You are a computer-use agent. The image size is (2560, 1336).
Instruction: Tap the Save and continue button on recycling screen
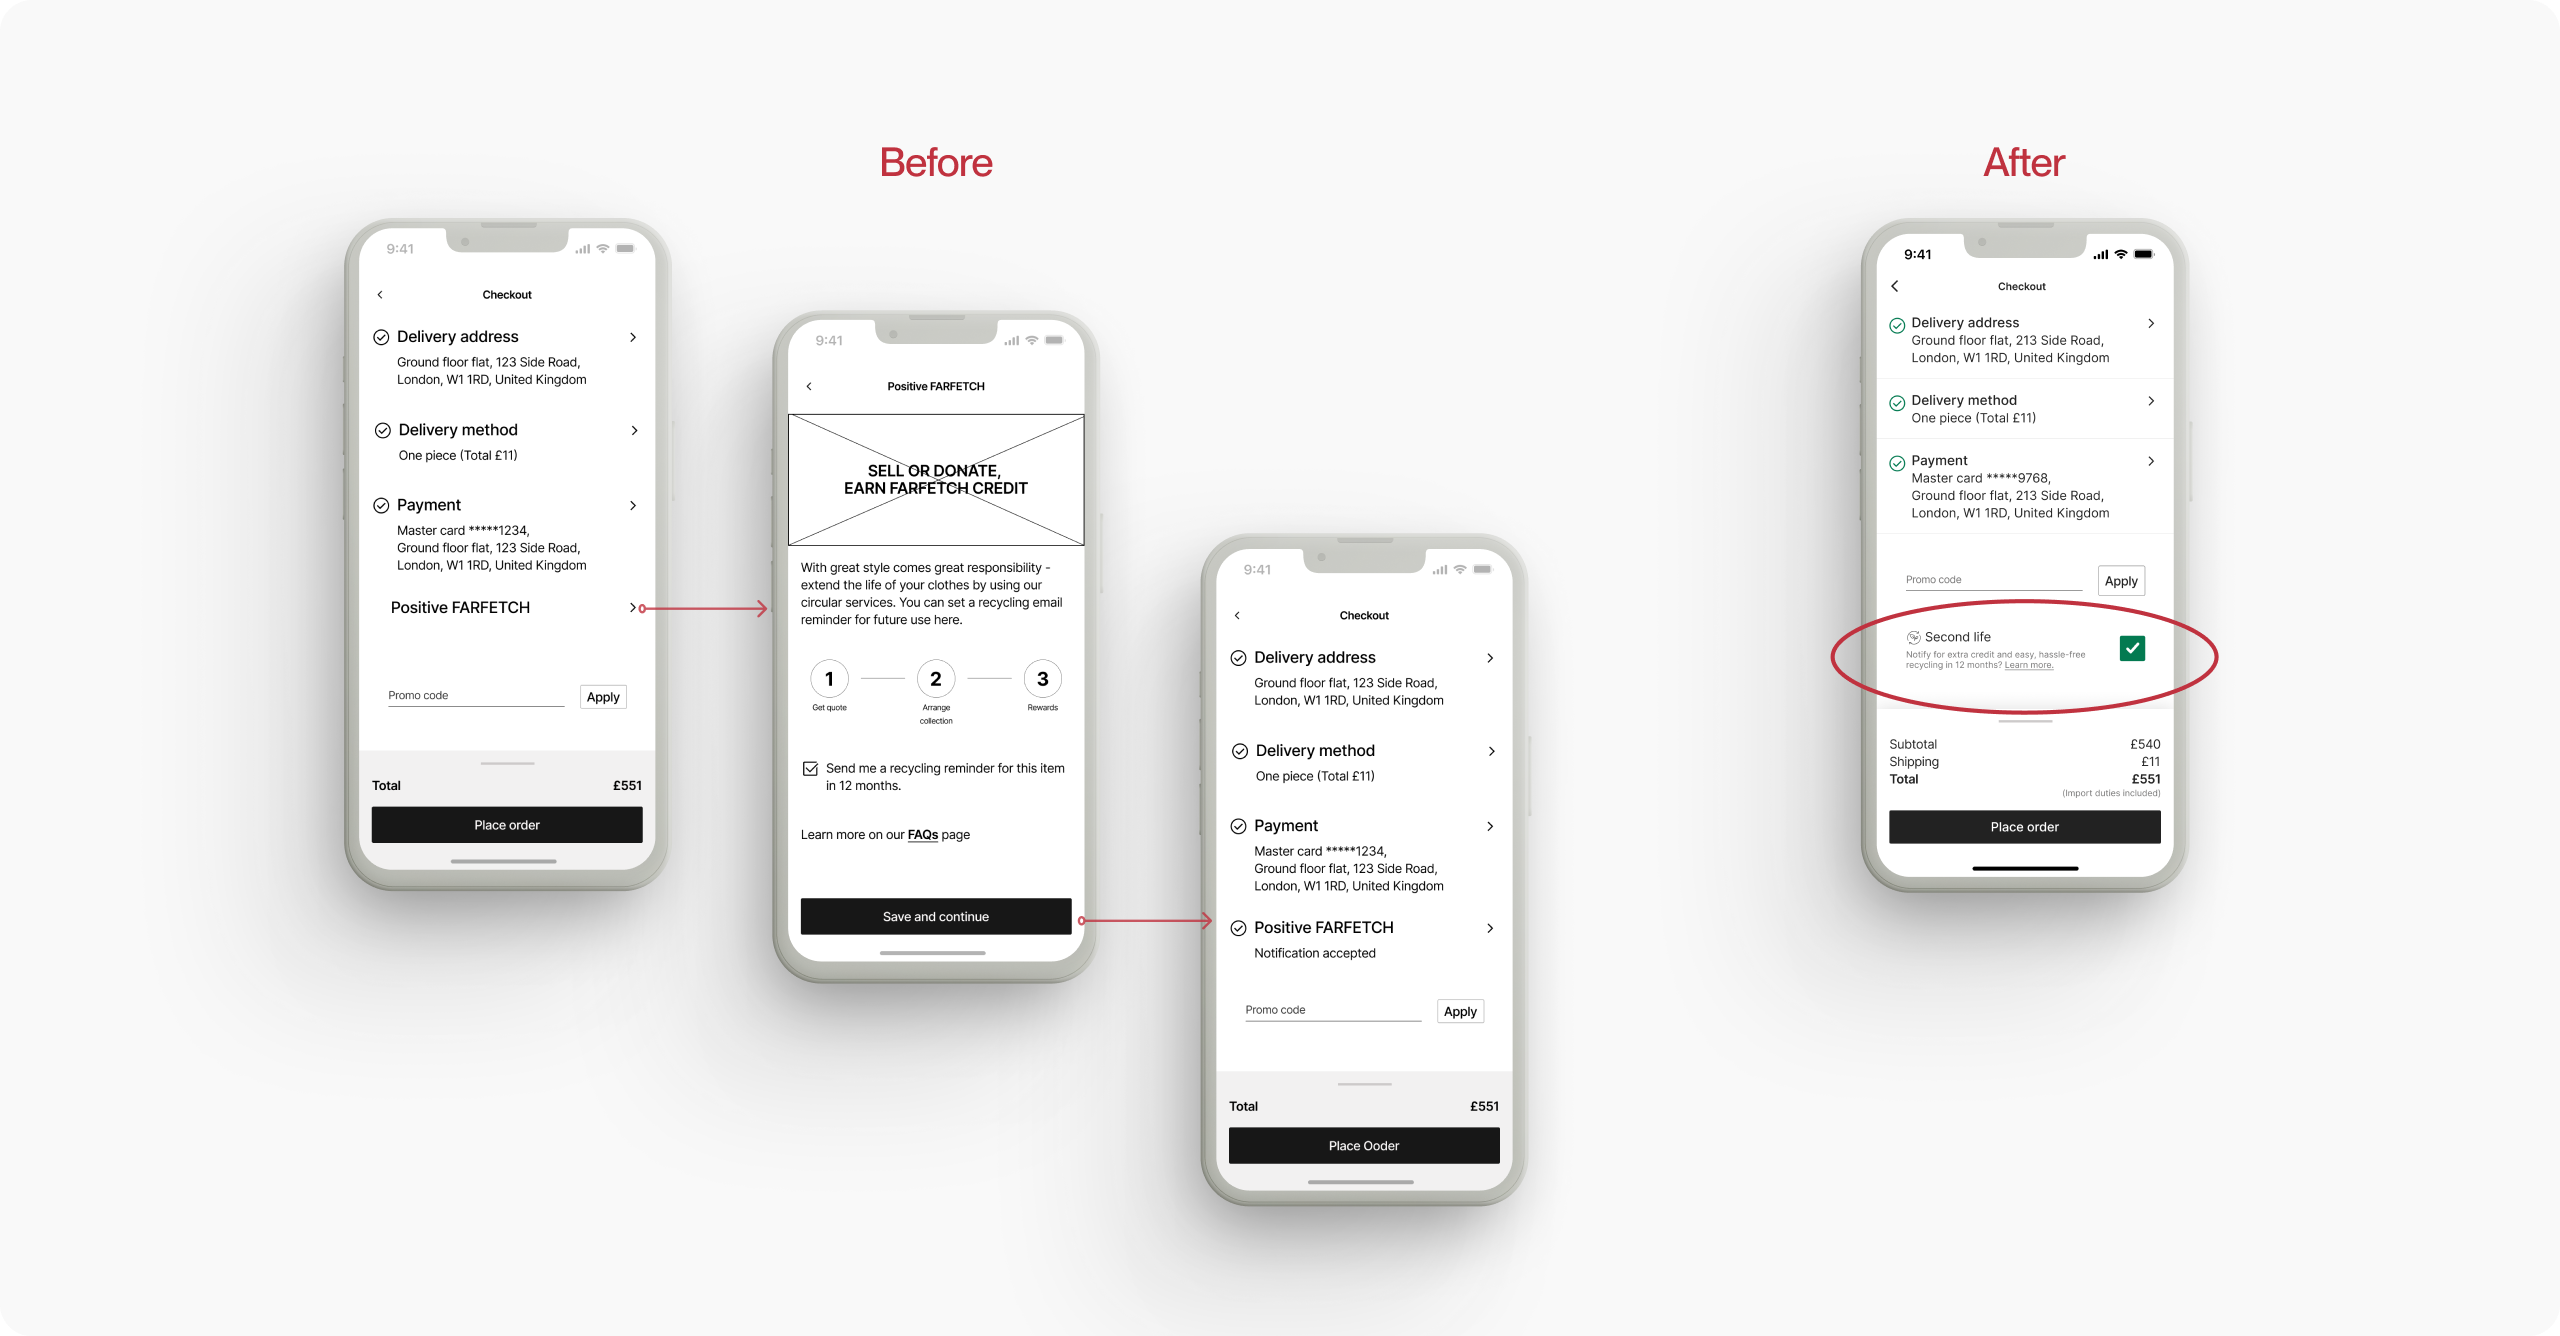(x=936, y=916)
